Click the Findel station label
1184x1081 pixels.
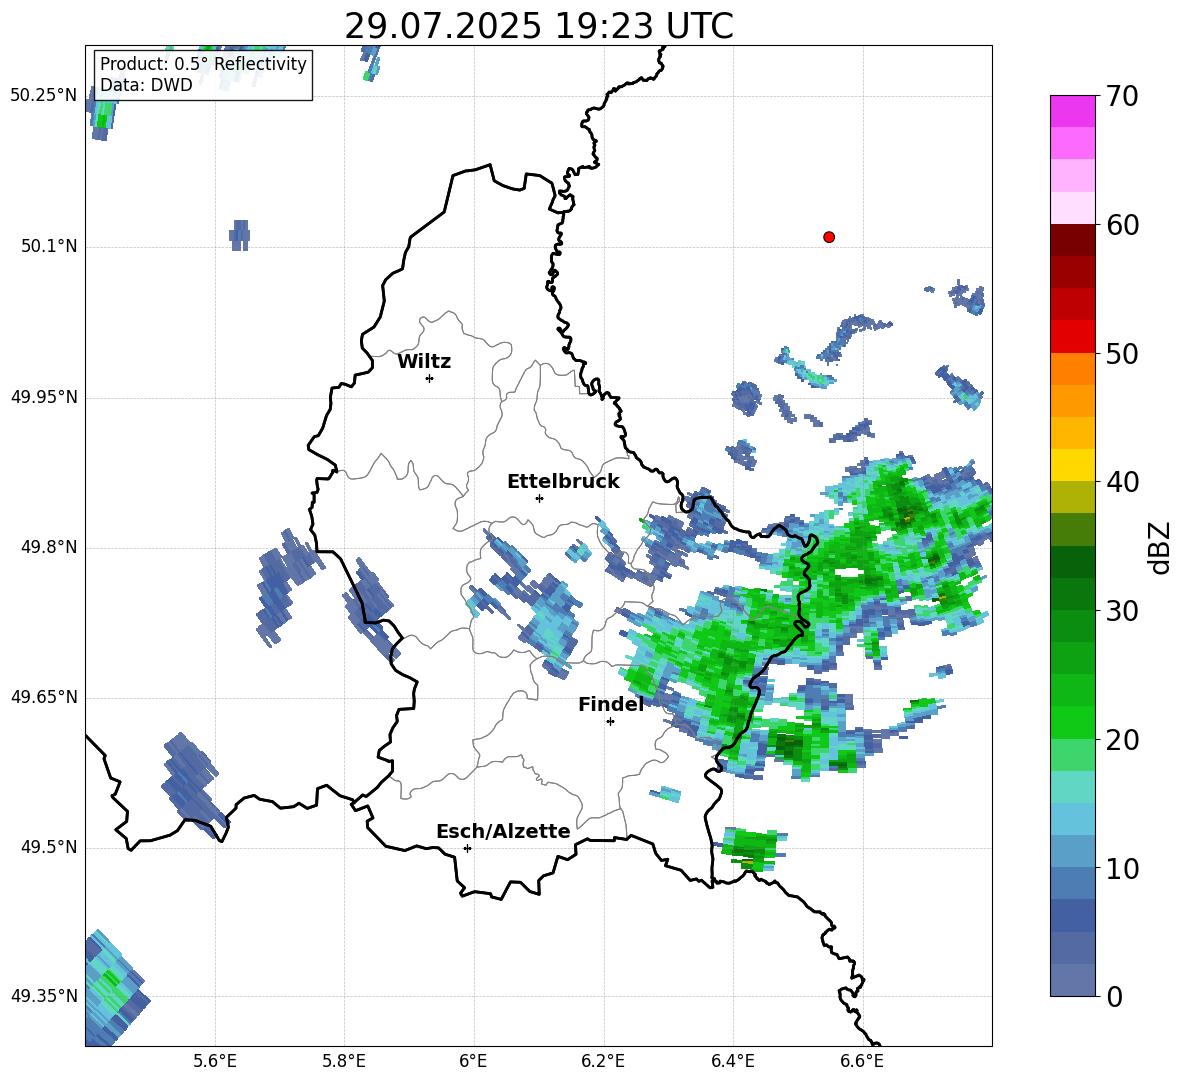tap(611, 704)
